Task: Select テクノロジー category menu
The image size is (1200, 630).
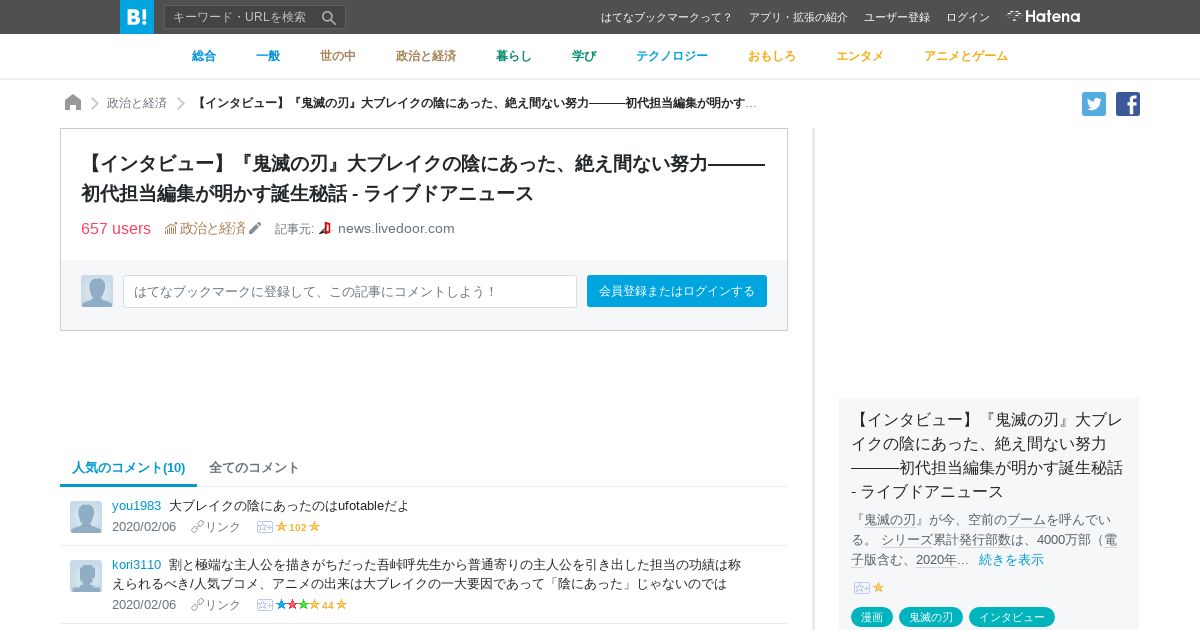Action: (x=672, y=56)
